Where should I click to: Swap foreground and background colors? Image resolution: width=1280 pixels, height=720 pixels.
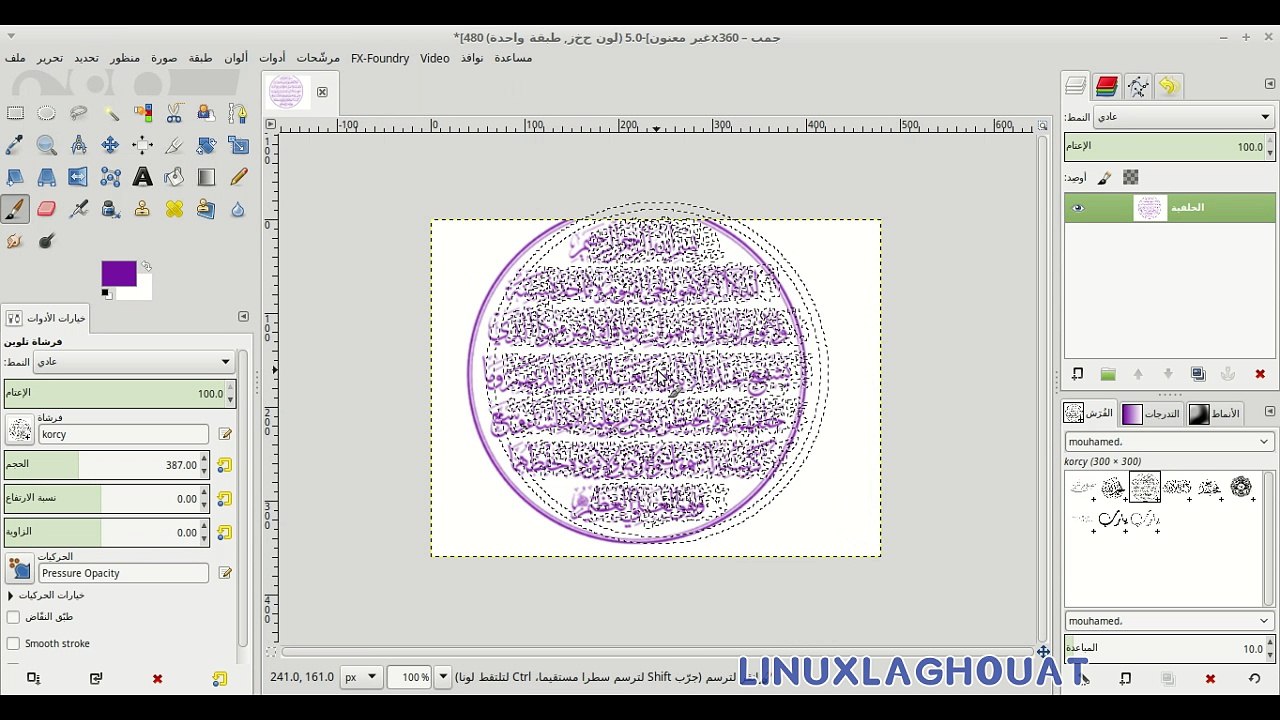146,266
